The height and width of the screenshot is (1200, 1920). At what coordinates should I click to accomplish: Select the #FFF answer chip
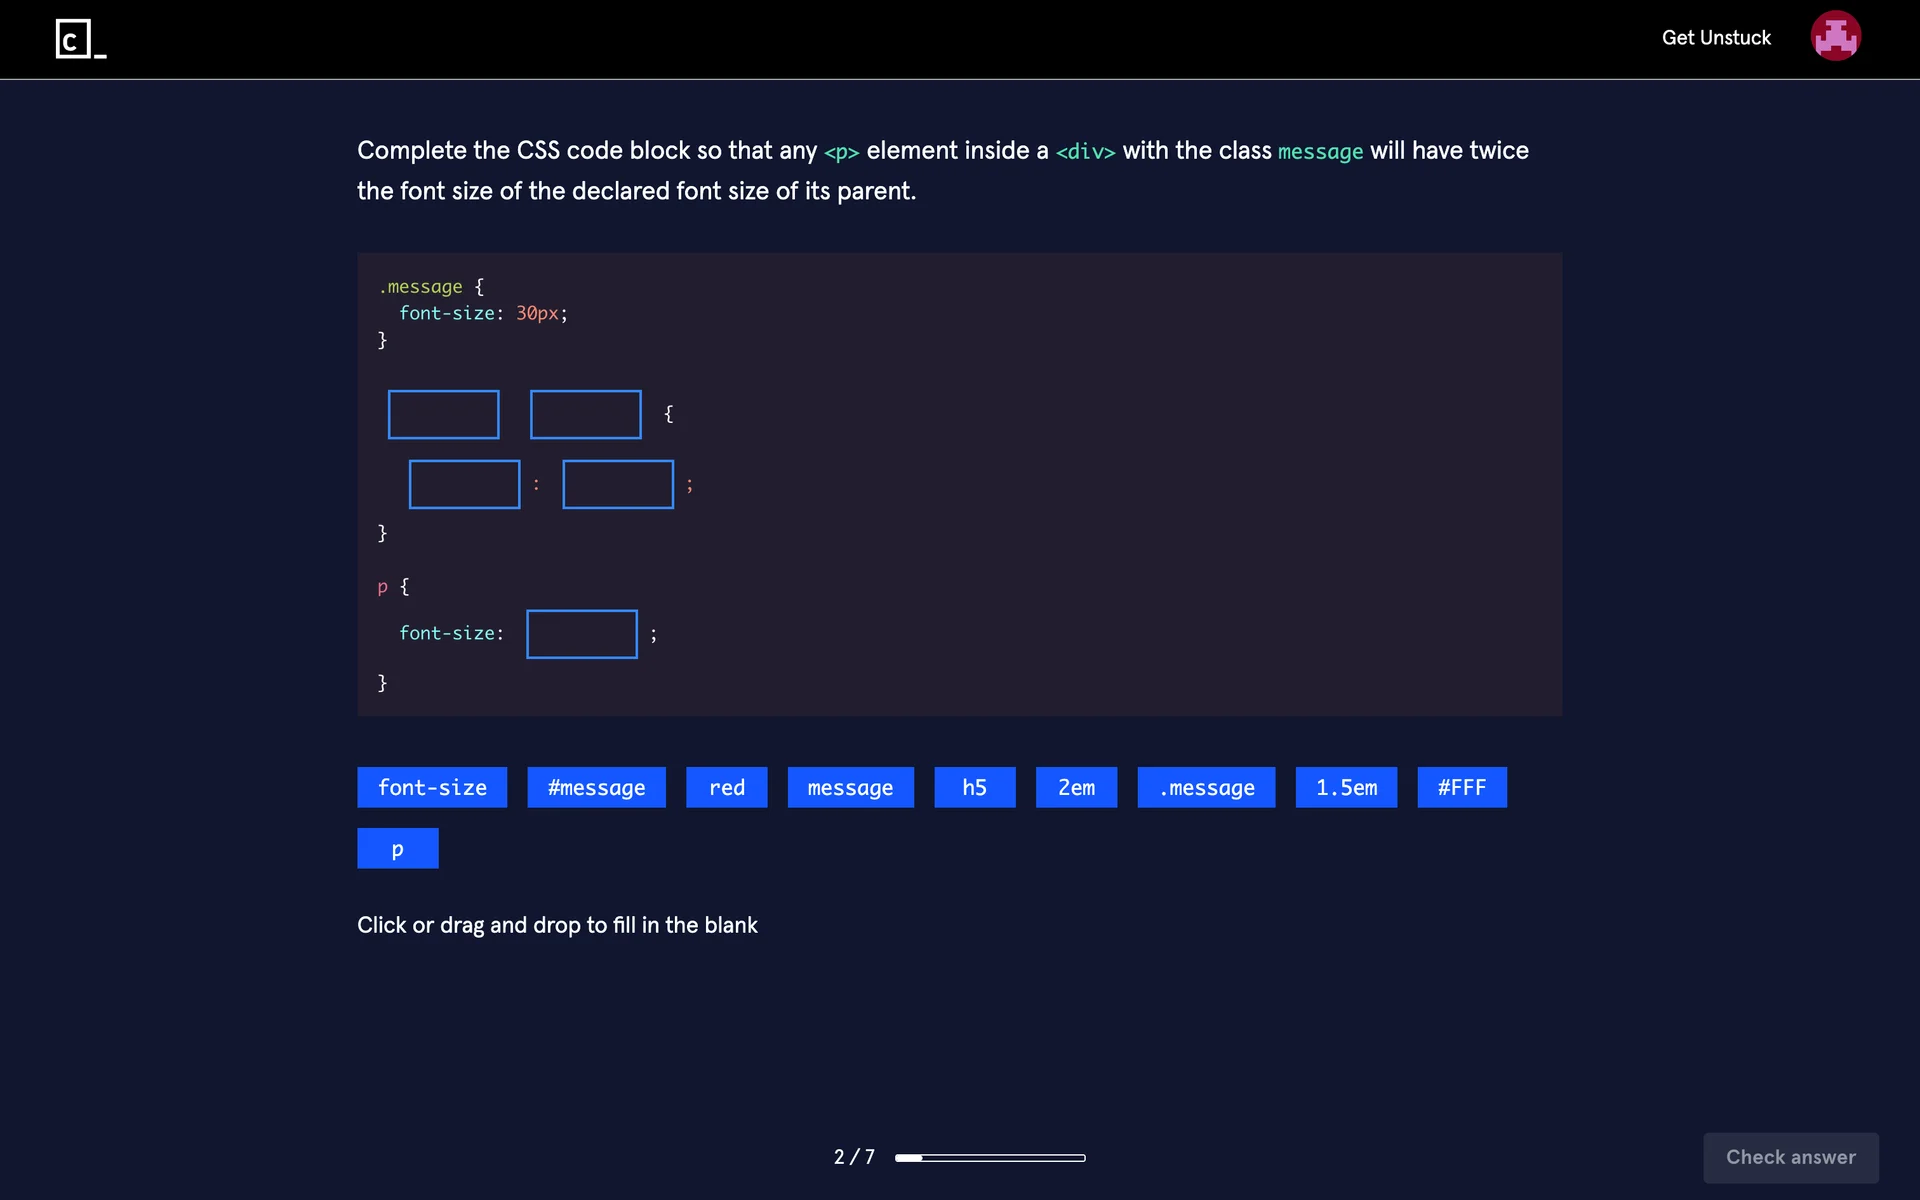(x=1461, y=787)
